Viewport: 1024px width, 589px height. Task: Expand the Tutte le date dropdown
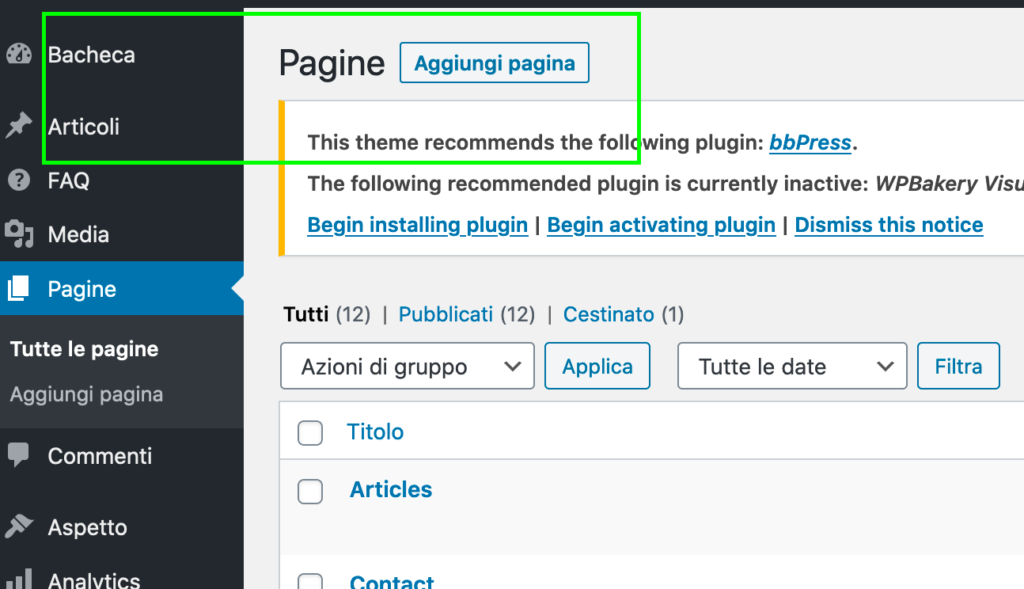(x=792, y=366)
